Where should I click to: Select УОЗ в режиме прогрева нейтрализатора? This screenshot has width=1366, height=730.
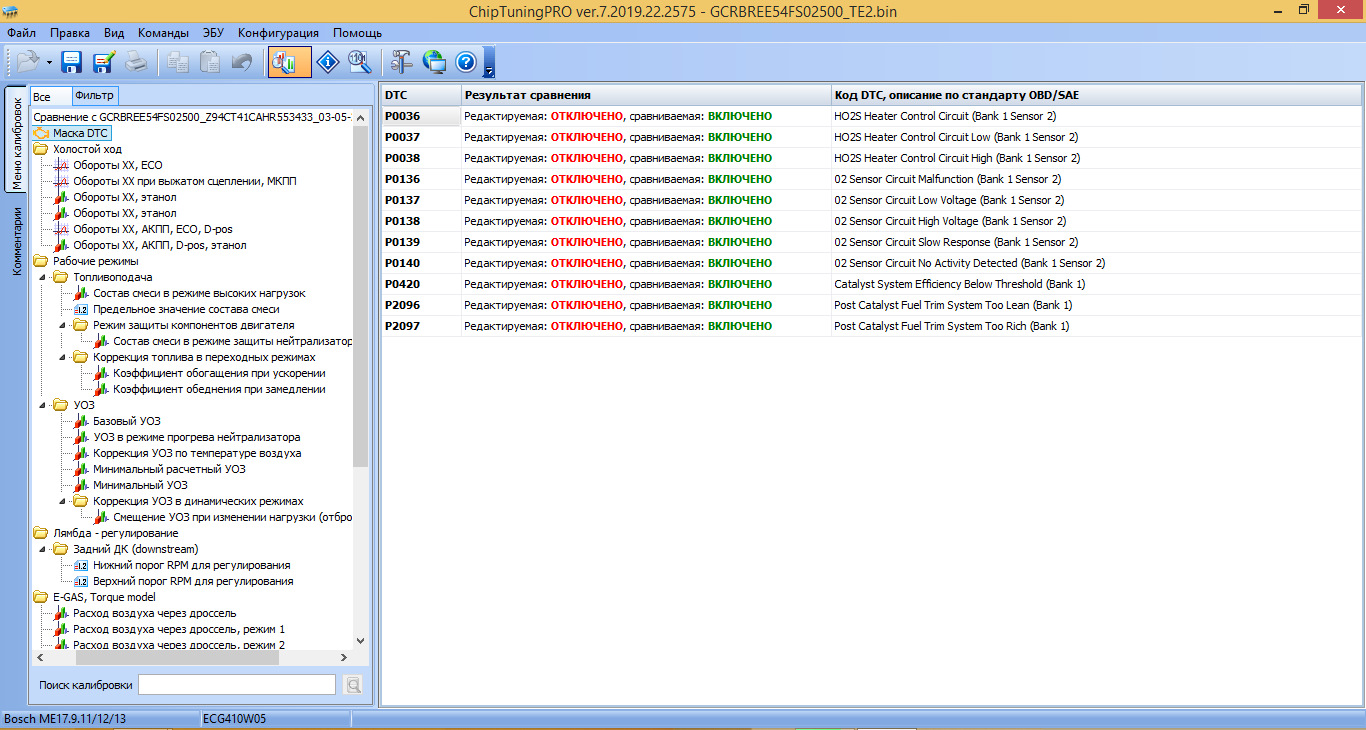click(196, 437)
